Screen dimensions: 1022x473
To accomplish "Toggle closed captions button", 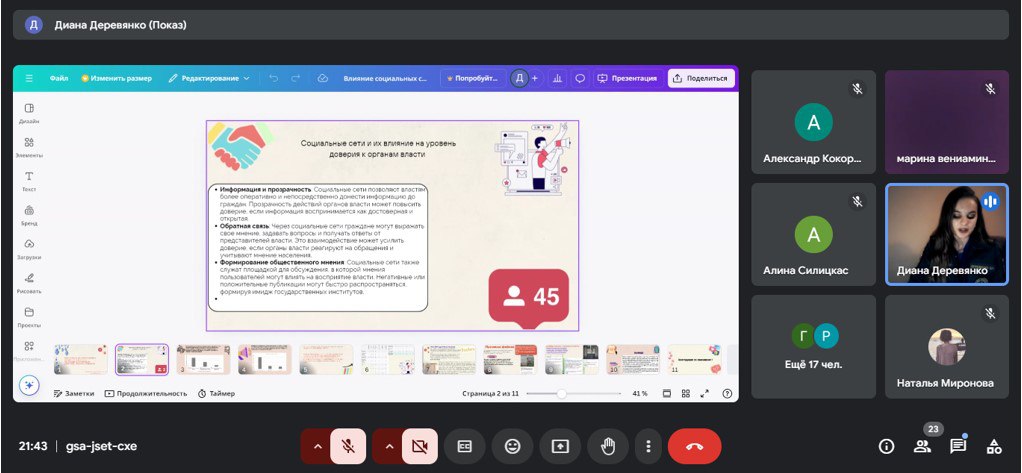I will coord(464,446).
